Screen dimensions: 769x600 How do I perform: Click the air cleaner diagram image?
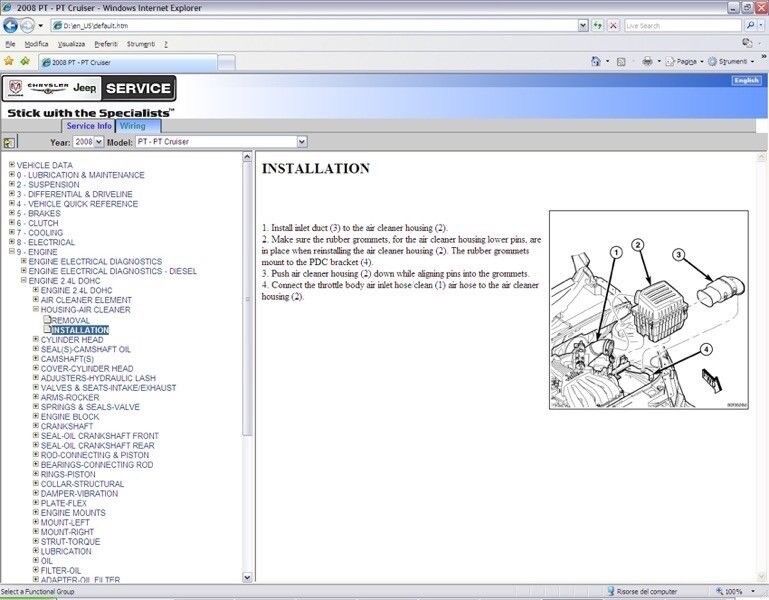pyautogui.click(x=648, y=310)
